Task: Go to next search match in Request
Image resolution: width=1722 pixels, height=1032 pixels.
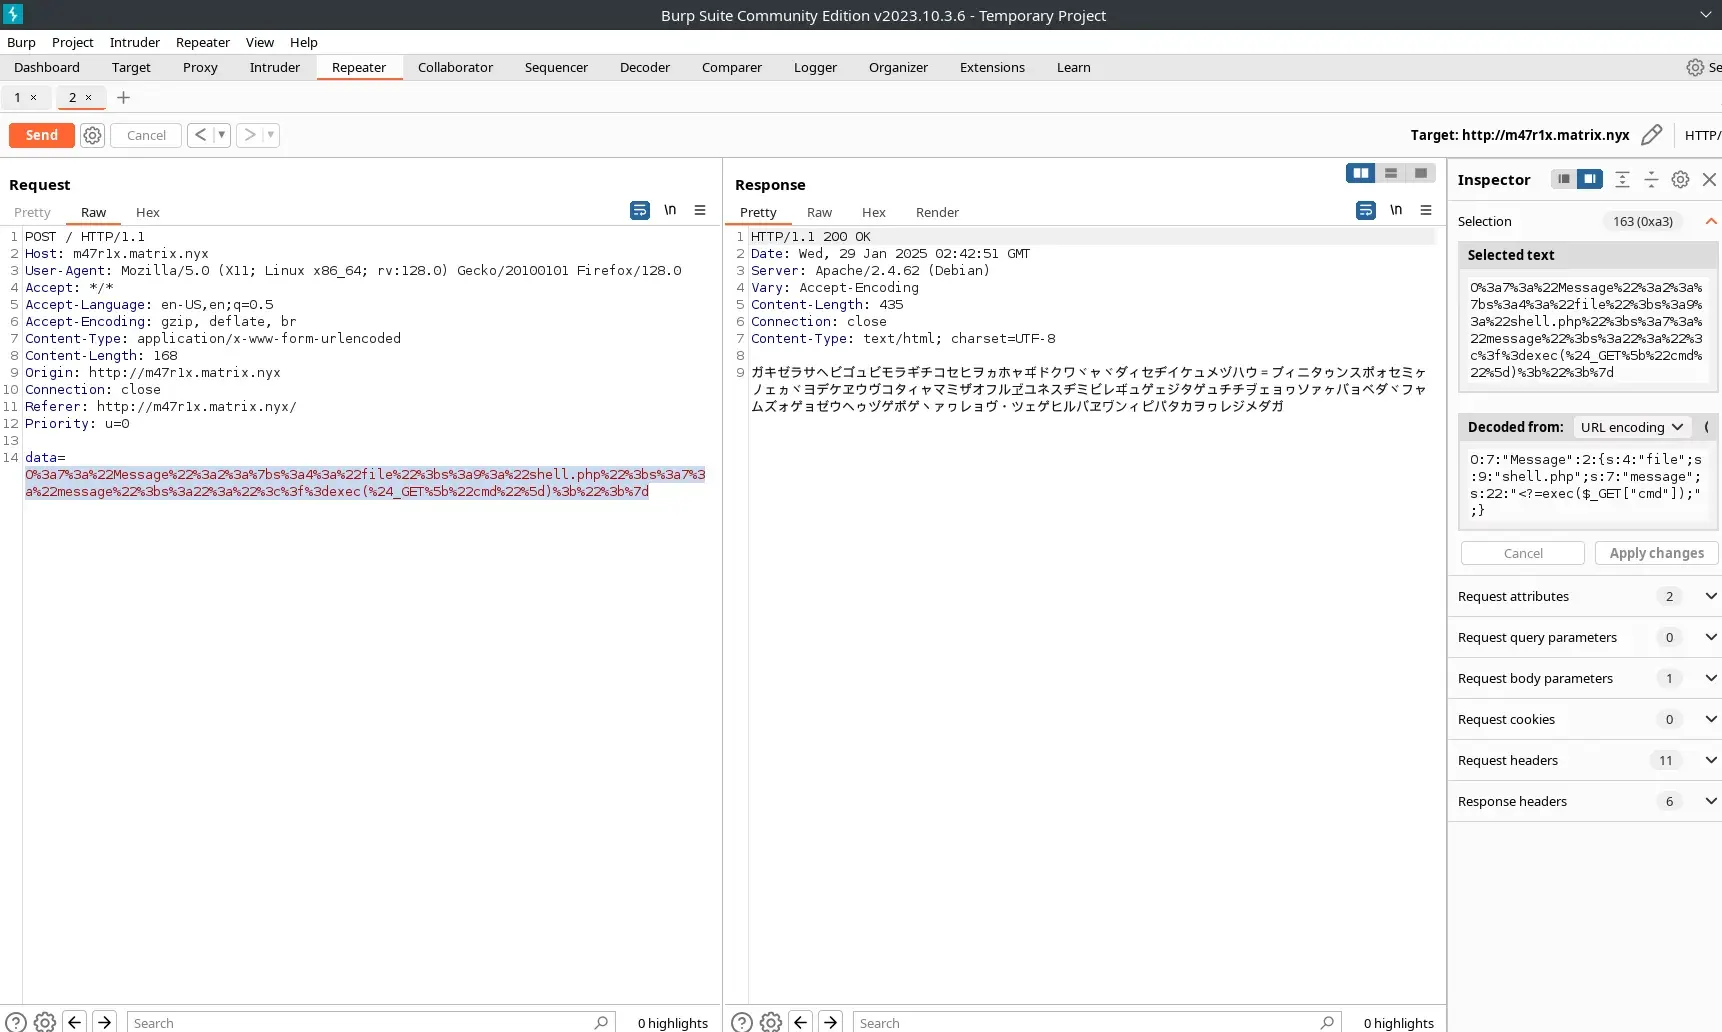Action: pyautogui.click(x=105, y=1022)
